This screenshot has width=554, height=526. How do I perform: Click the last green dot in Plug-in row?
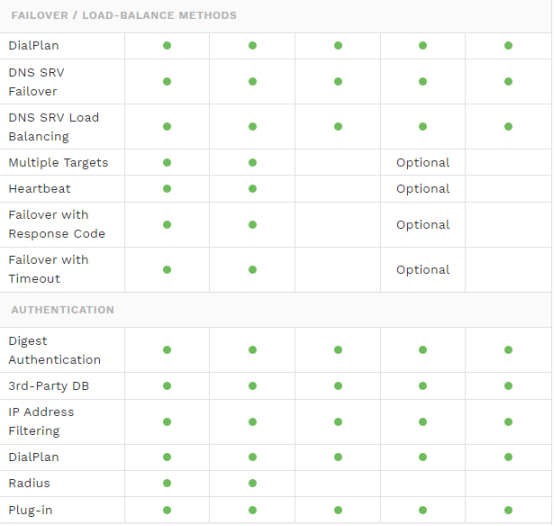(x=508, y=510)
